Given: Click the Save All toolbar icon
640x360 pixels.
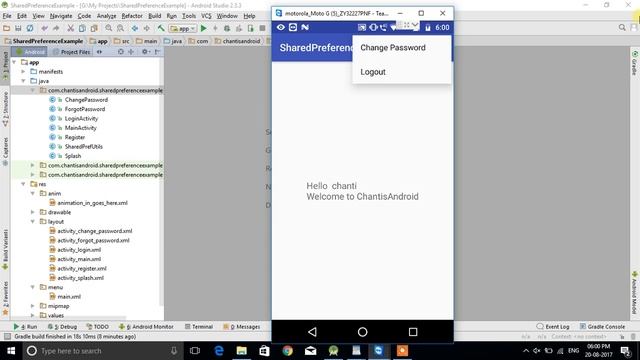Looking at the screenshot, I should (x=18, y=28).
